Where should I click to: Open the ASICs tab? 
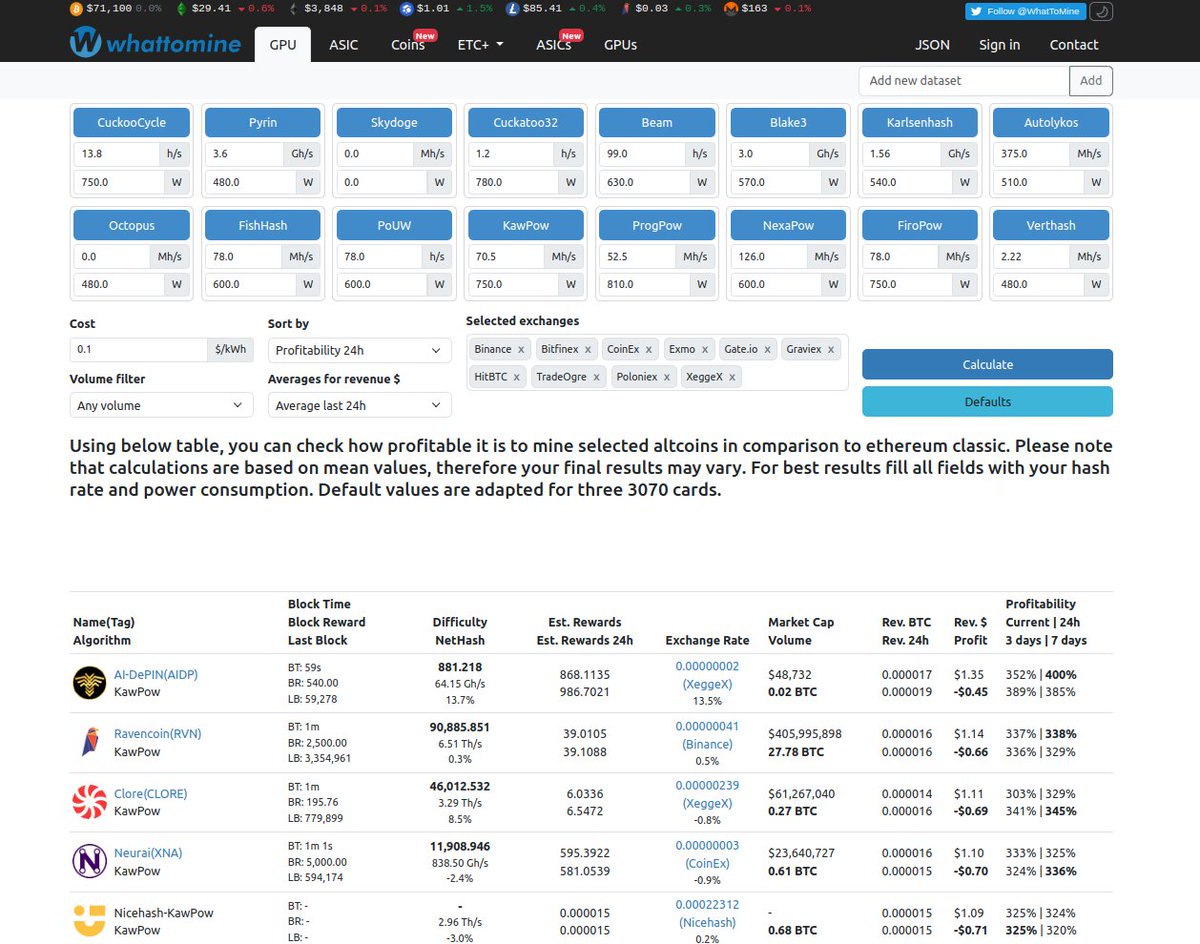[x=553, y=45]
